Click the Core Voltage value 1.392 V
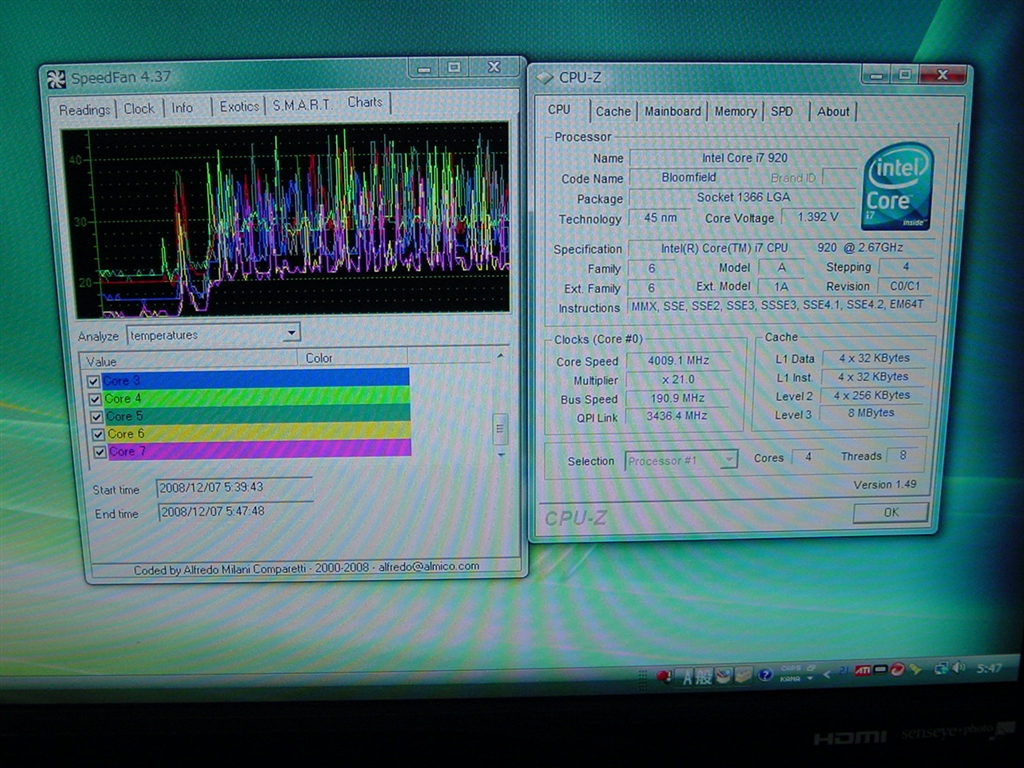 [x=818, y=217]
